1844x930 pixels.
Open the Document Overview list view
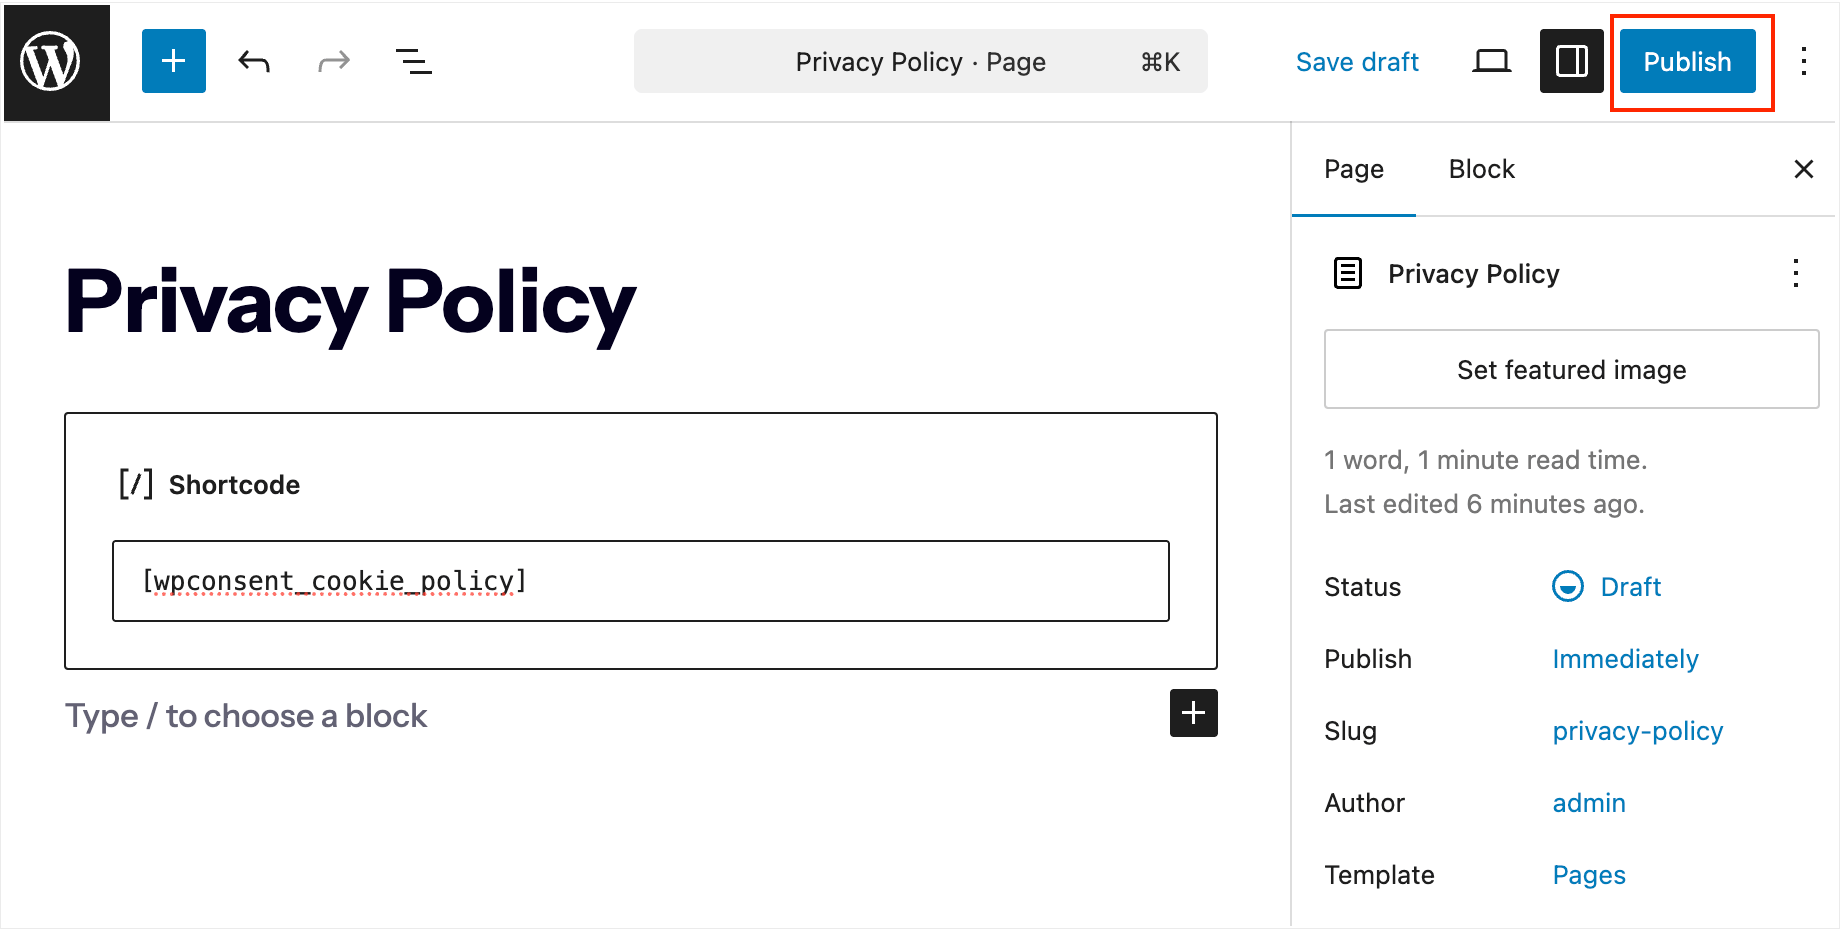[x=413, y=61]
